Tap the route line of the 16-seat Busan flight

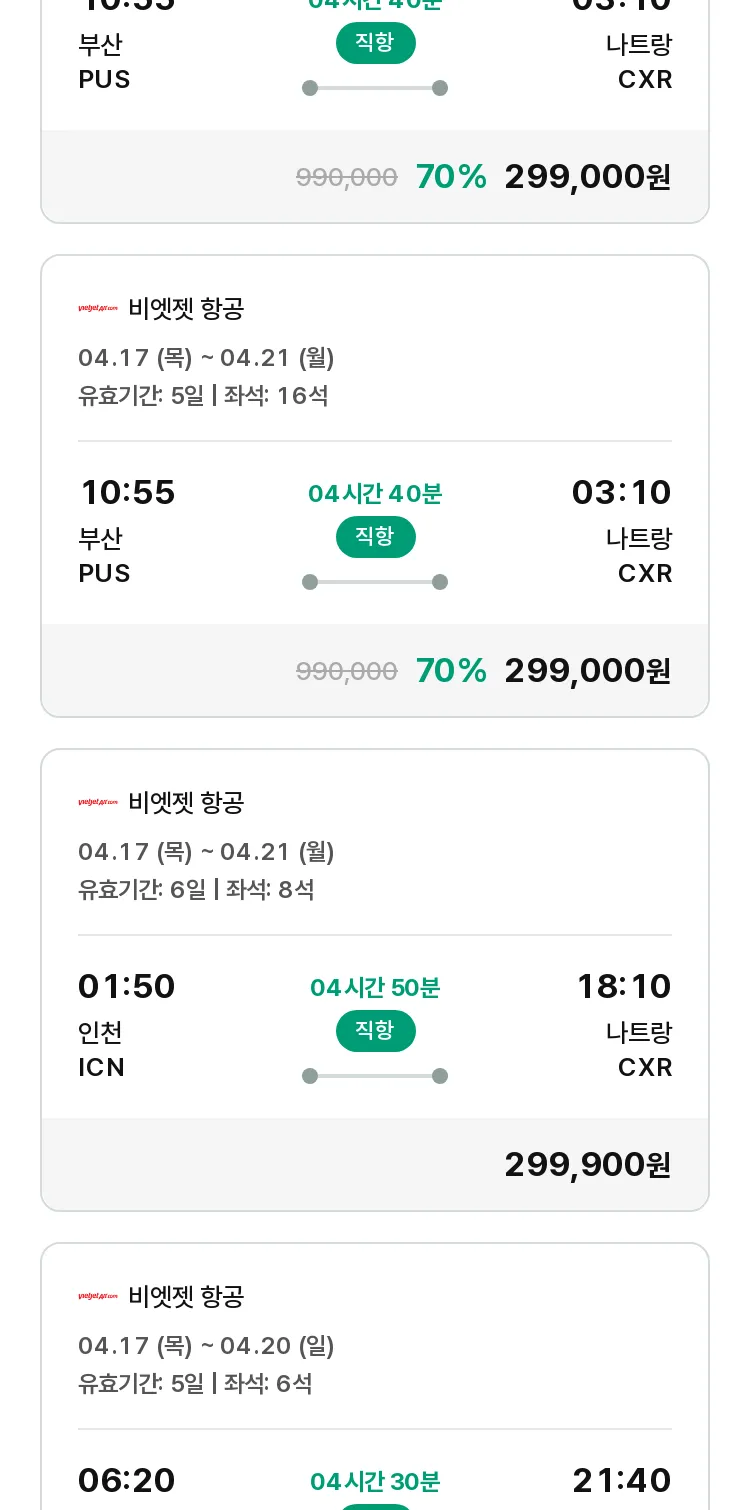click(375, 582)
